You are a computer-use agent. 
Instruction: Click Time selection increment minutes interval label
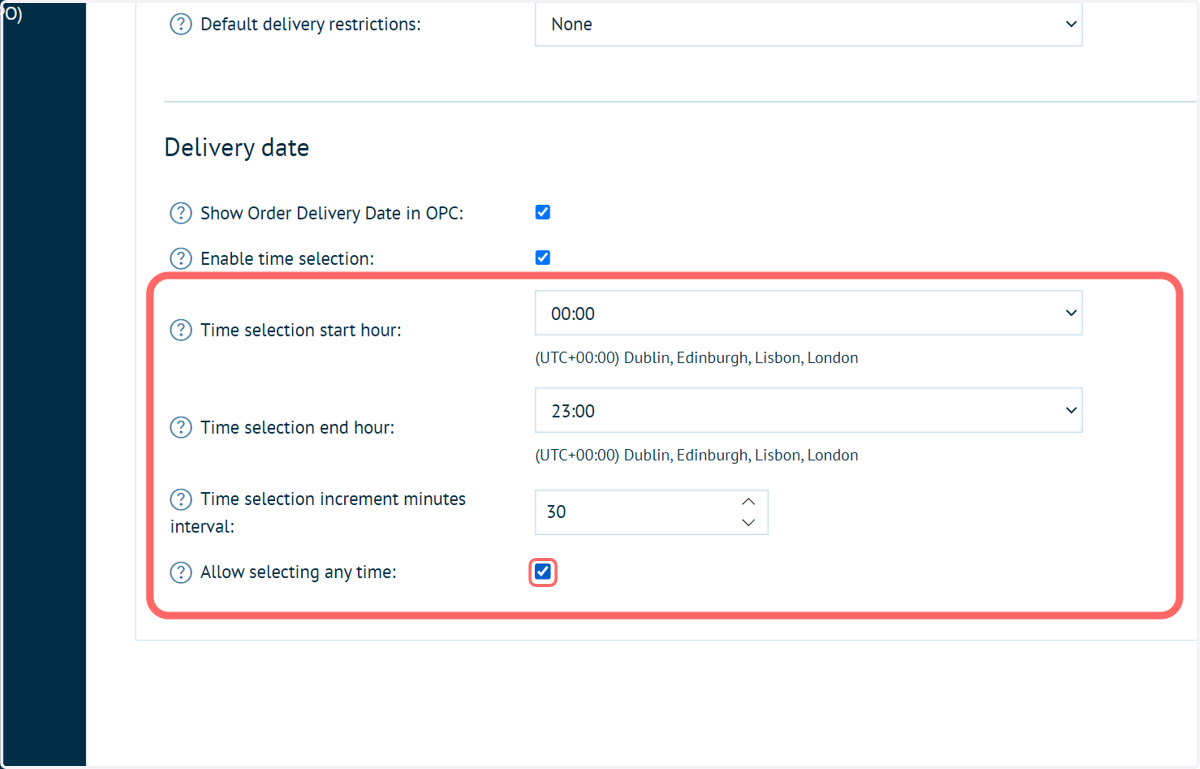click(320, 512)
